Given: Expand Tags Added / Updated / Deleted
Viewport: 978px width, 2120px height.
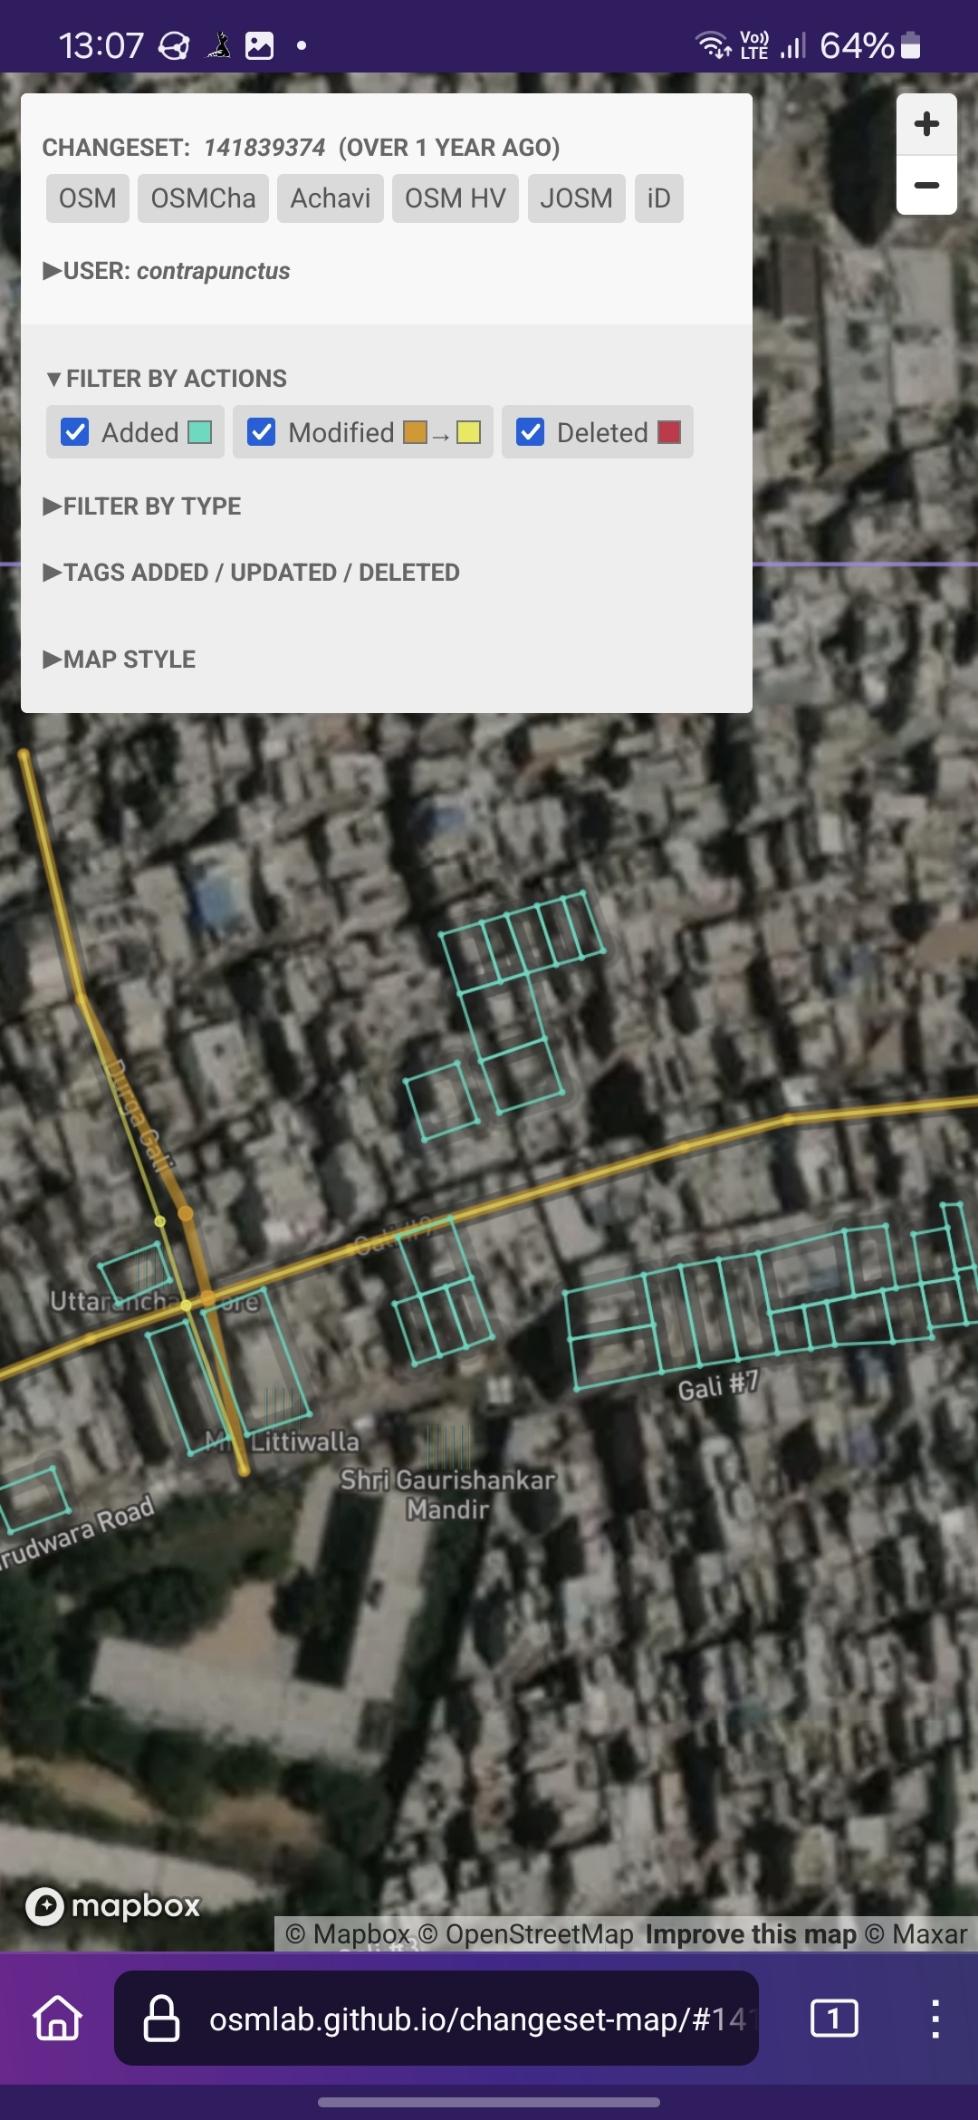Looking at the screenshot, I should (x=251, y=572).
